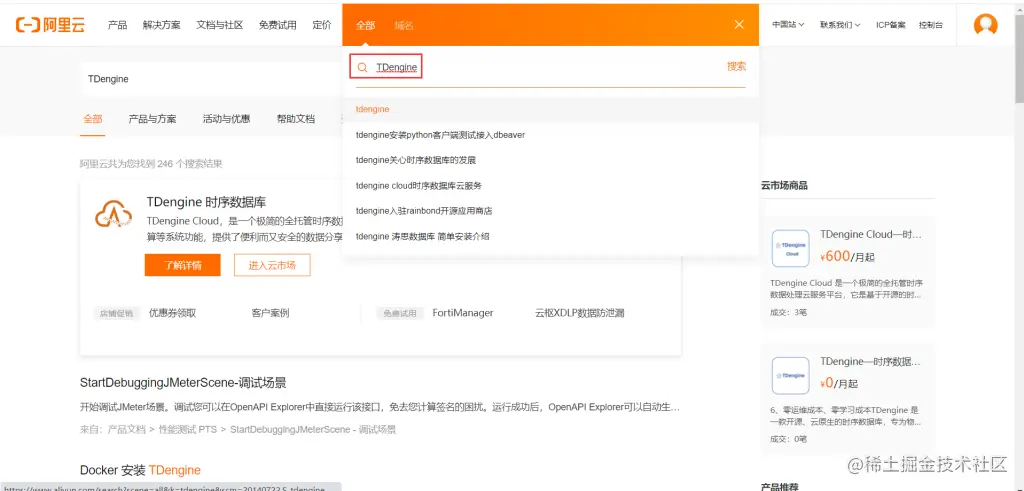The height and width of the screenshot is (491, 1024).
Task: Click the 进入云市场 button
Action: pyautogui.click(x=272, y=265)
